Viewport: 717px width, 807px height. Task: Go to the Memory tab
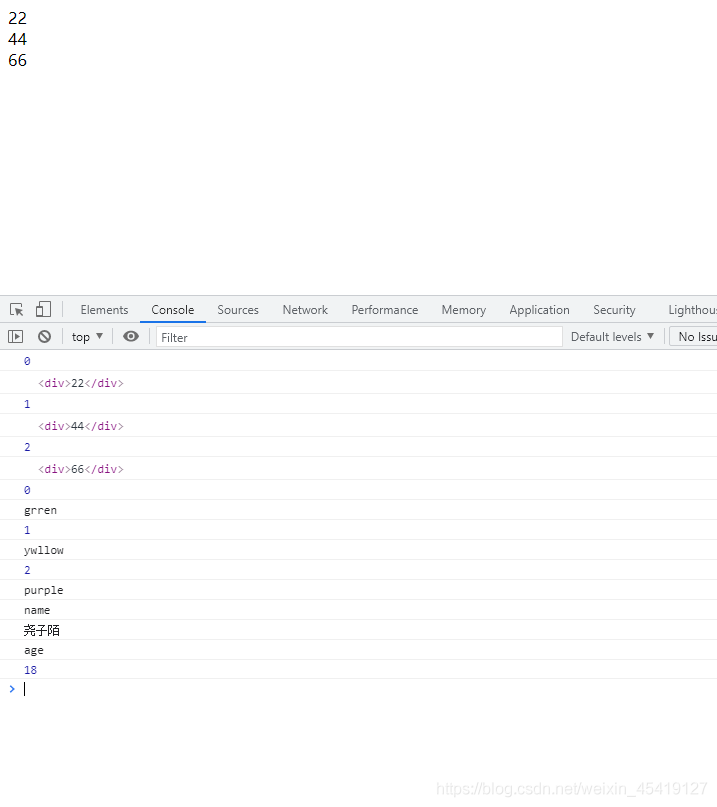[463, 310]
